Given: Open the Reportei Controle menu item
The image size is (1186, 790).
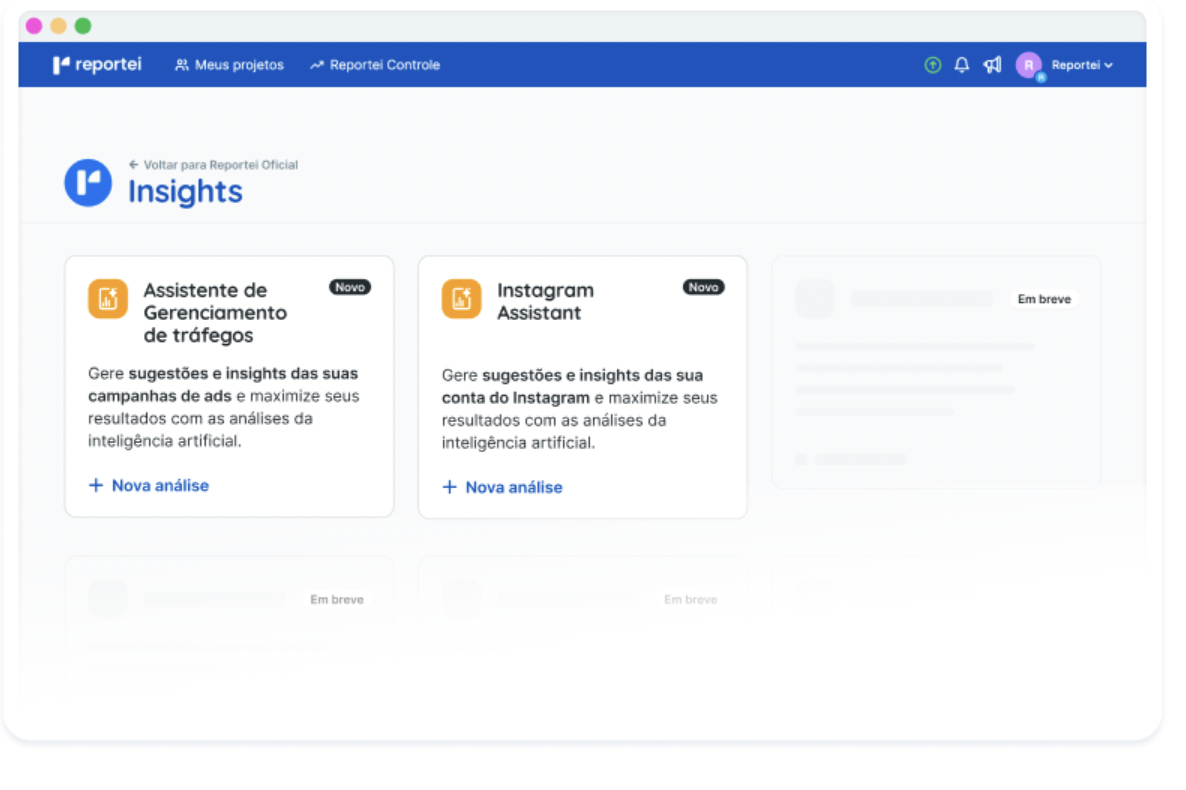Looking at the screenshot, I should pos(384,64).
